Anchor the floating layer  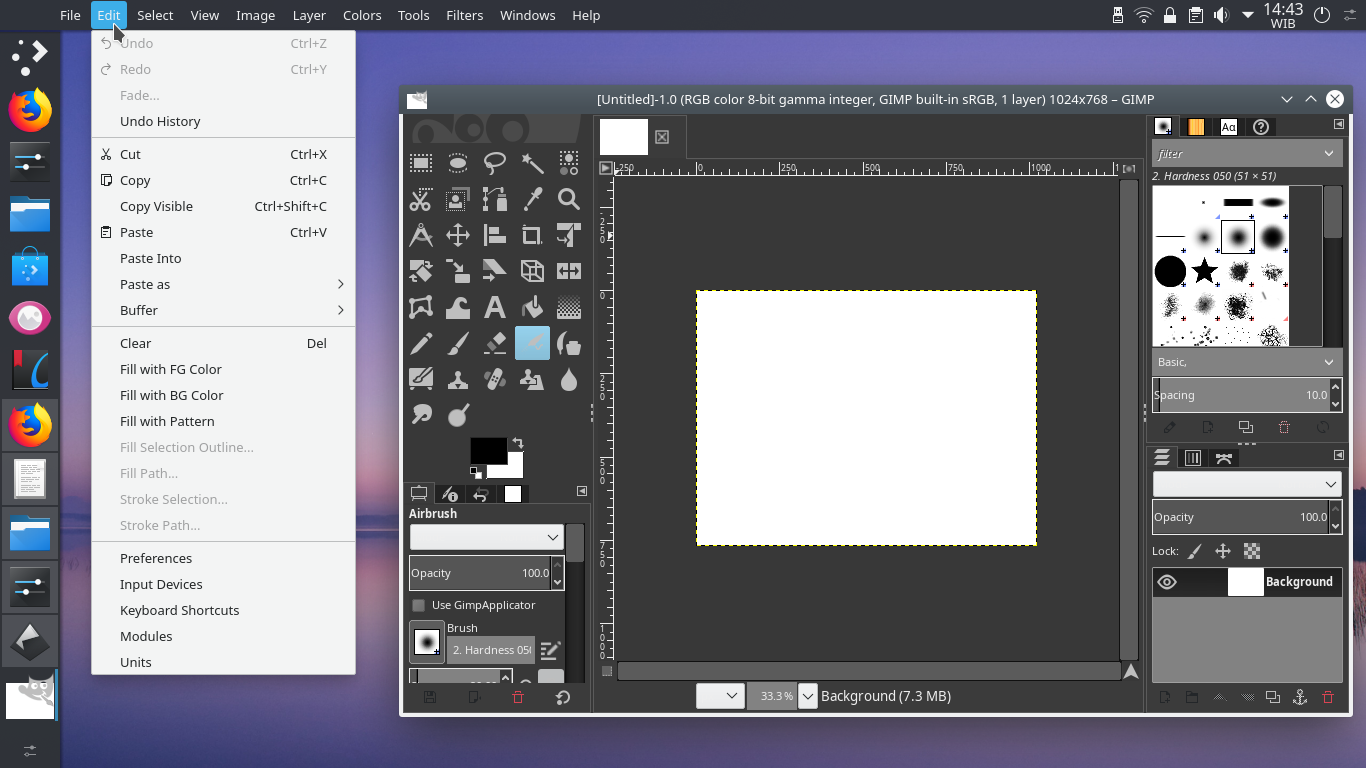[1301, 698]
